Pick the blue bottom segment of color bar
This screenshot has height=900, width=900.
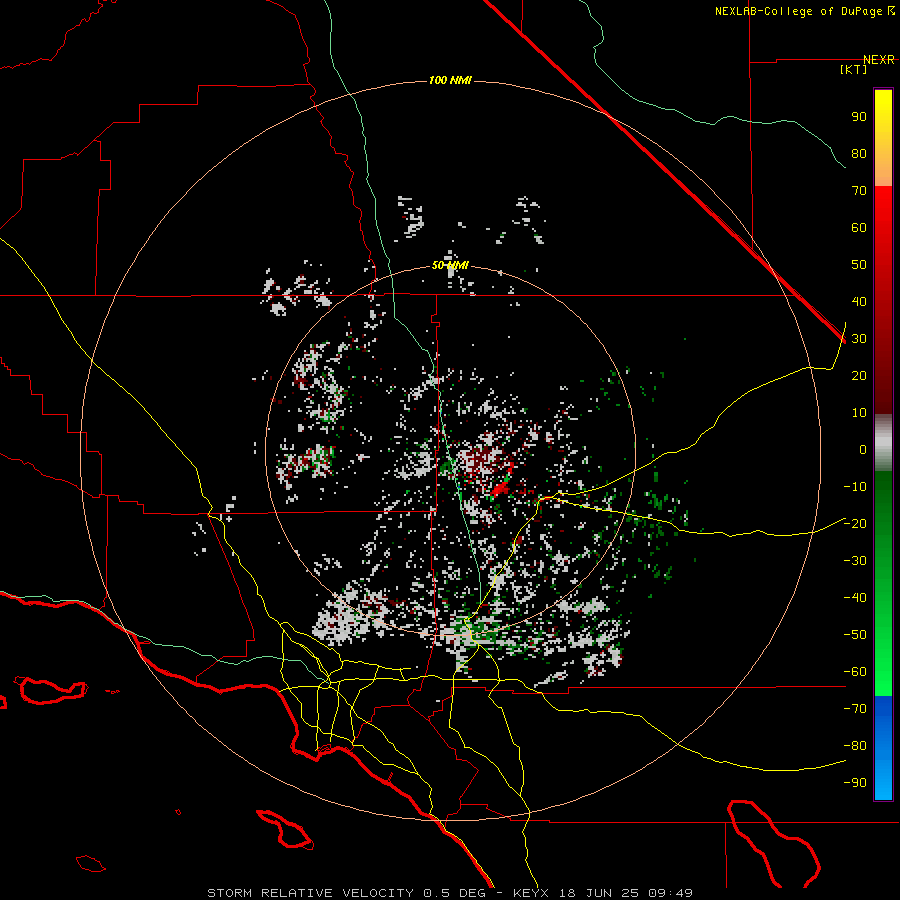(883, 747)
